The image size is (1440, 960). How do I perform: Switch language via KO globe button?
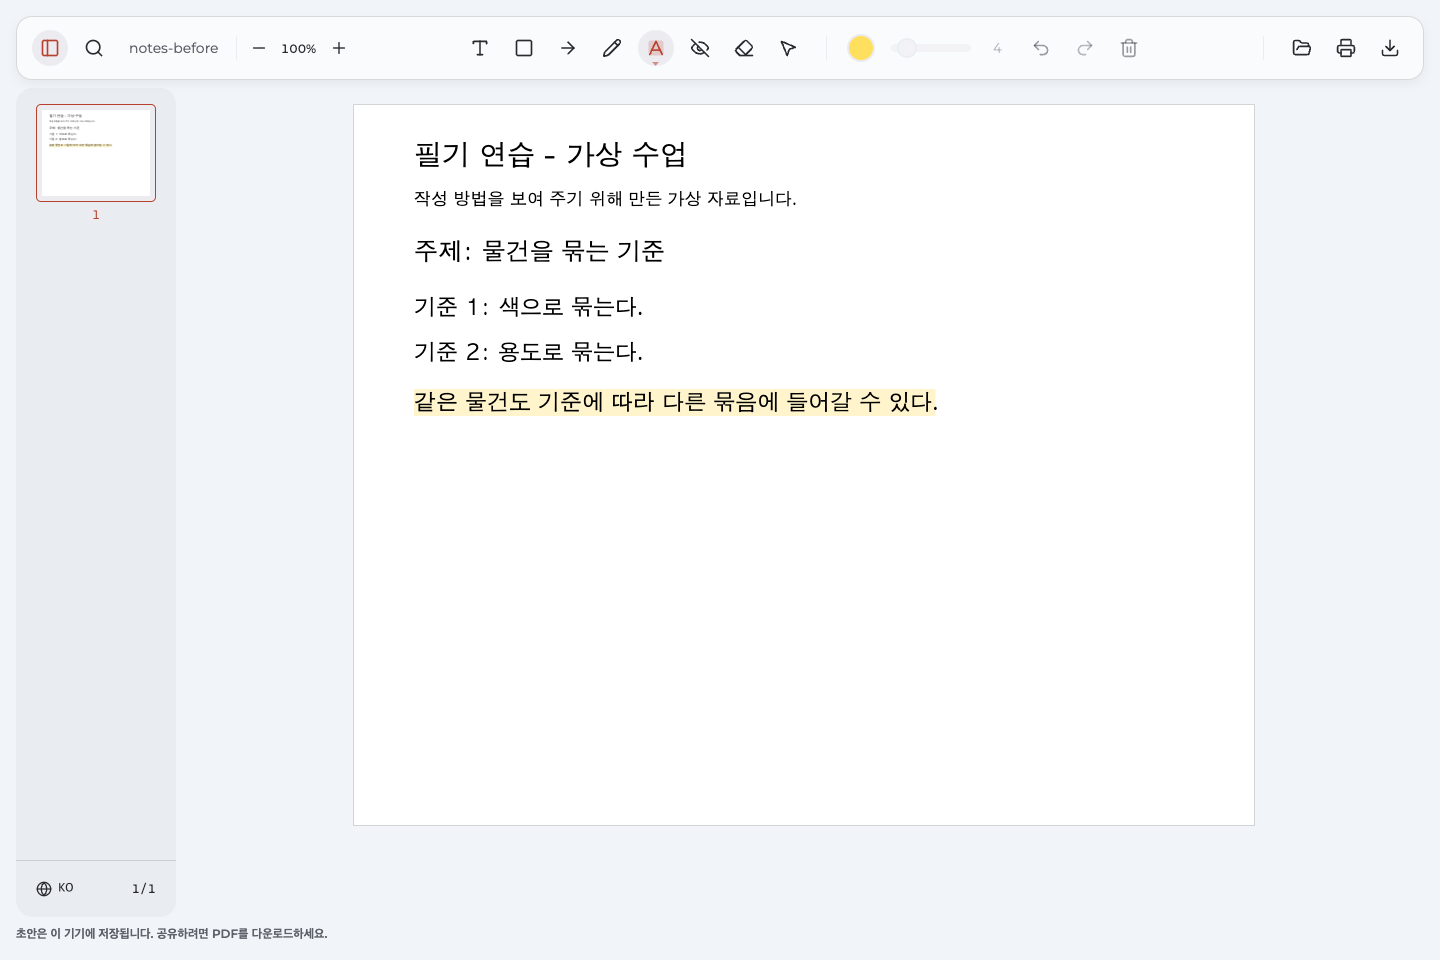[x=55, y=888]
